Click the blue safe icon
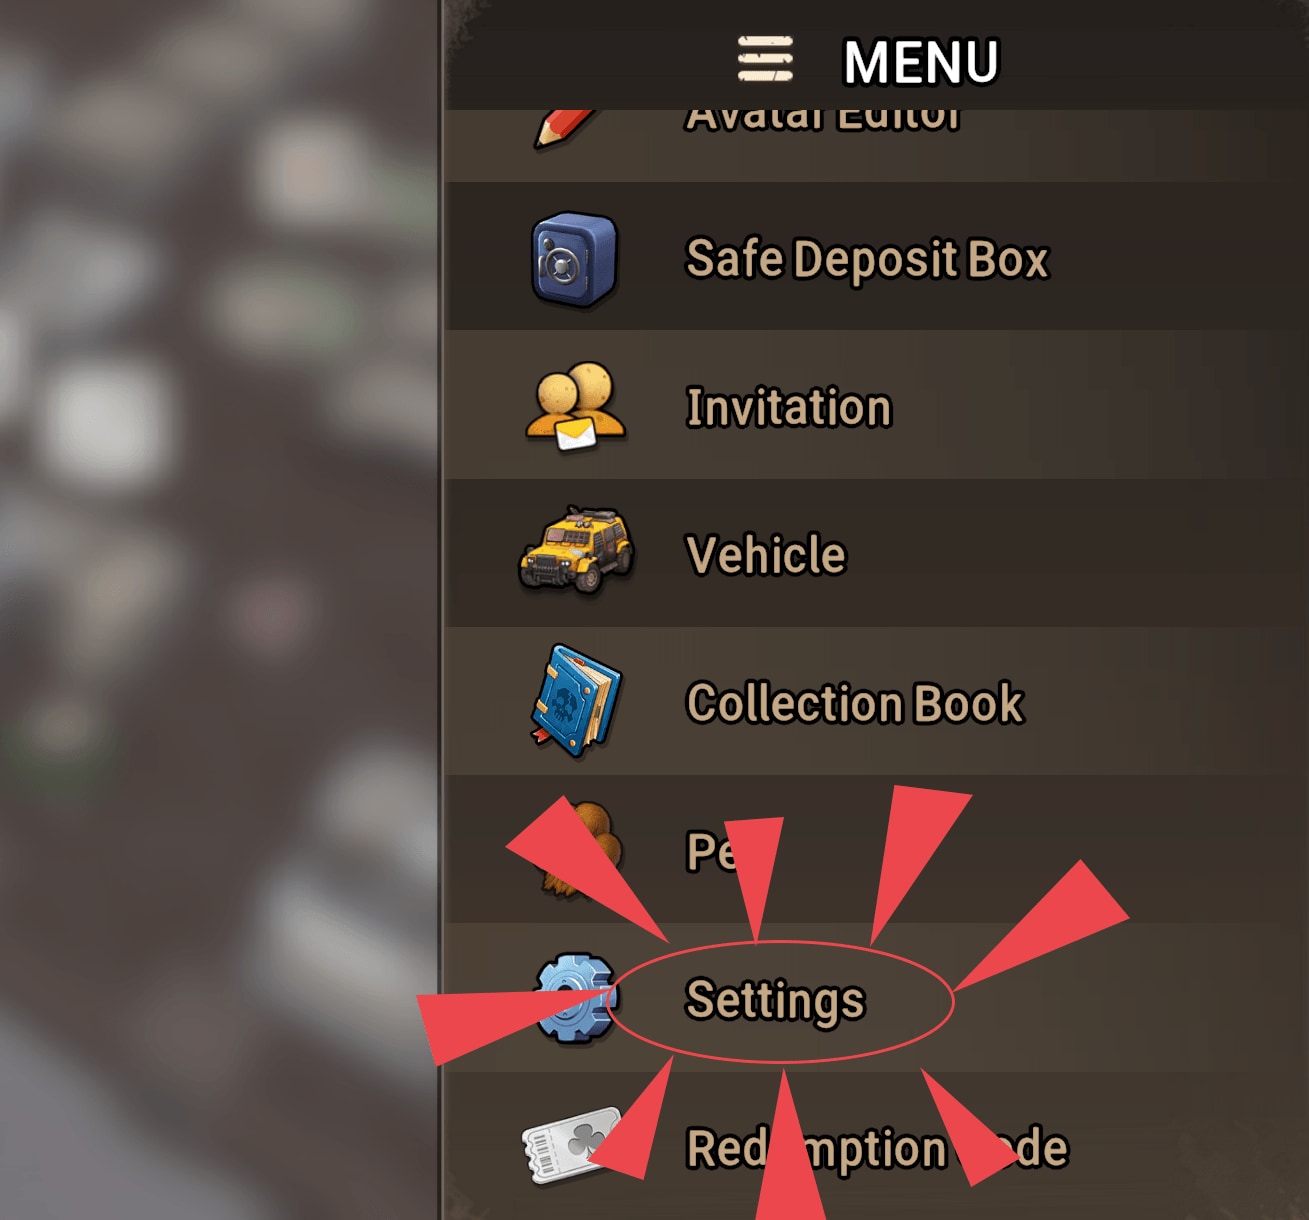 pyautogui.click(x=574, y=258)
